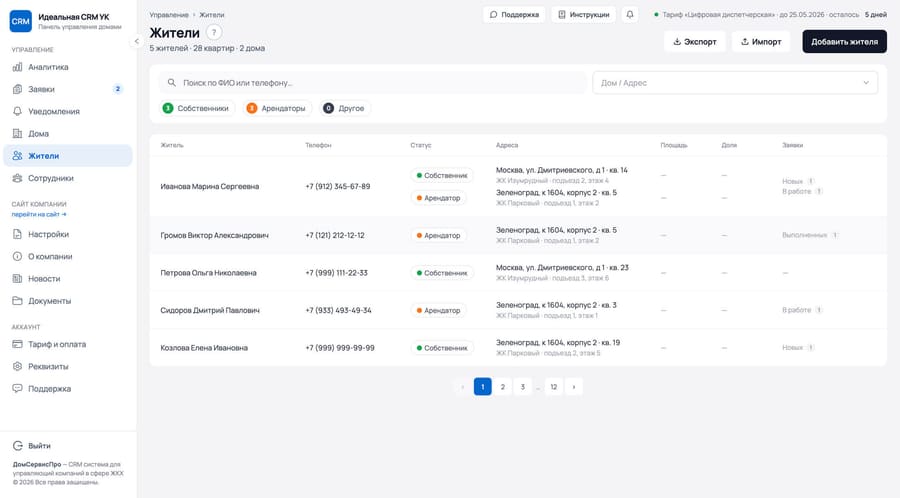
Task: Click the Заявки counter badge
Action: (118, 89)
